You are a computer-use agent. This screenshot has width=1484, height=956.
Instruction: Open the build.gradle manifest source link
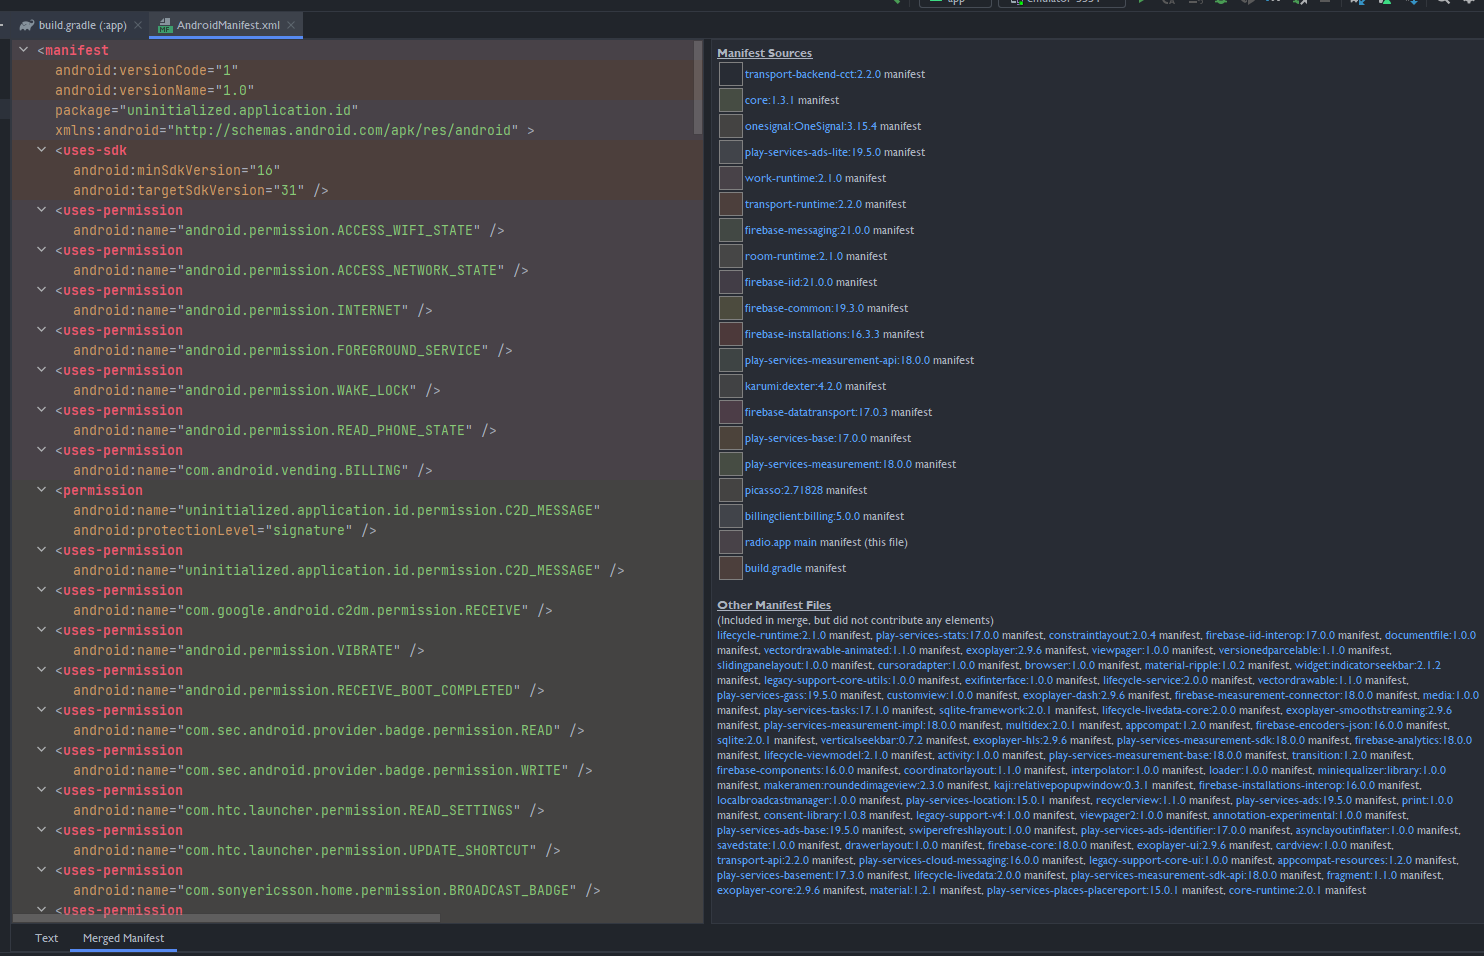pyautogui.click(x=773, y=568)
